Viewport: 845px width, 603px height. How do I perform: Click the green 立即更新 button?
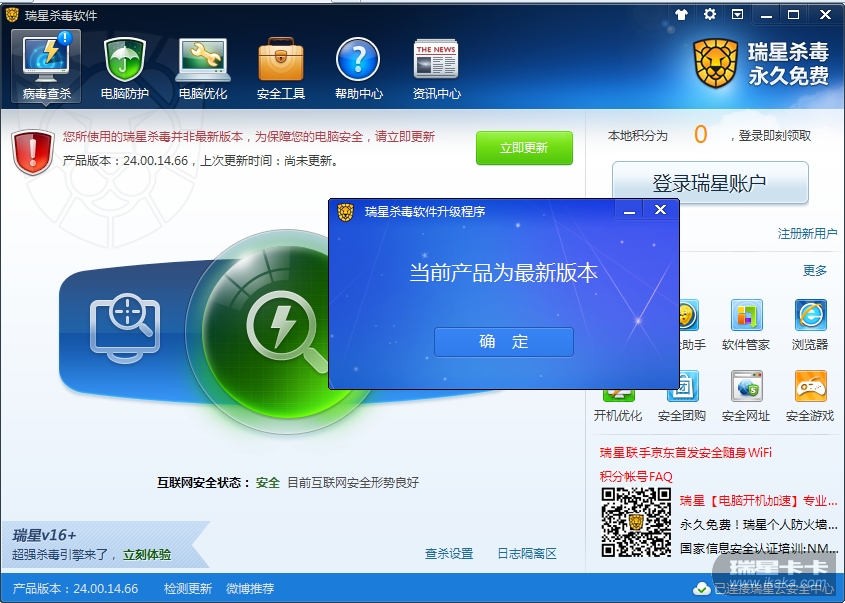[x=524, y=148]
